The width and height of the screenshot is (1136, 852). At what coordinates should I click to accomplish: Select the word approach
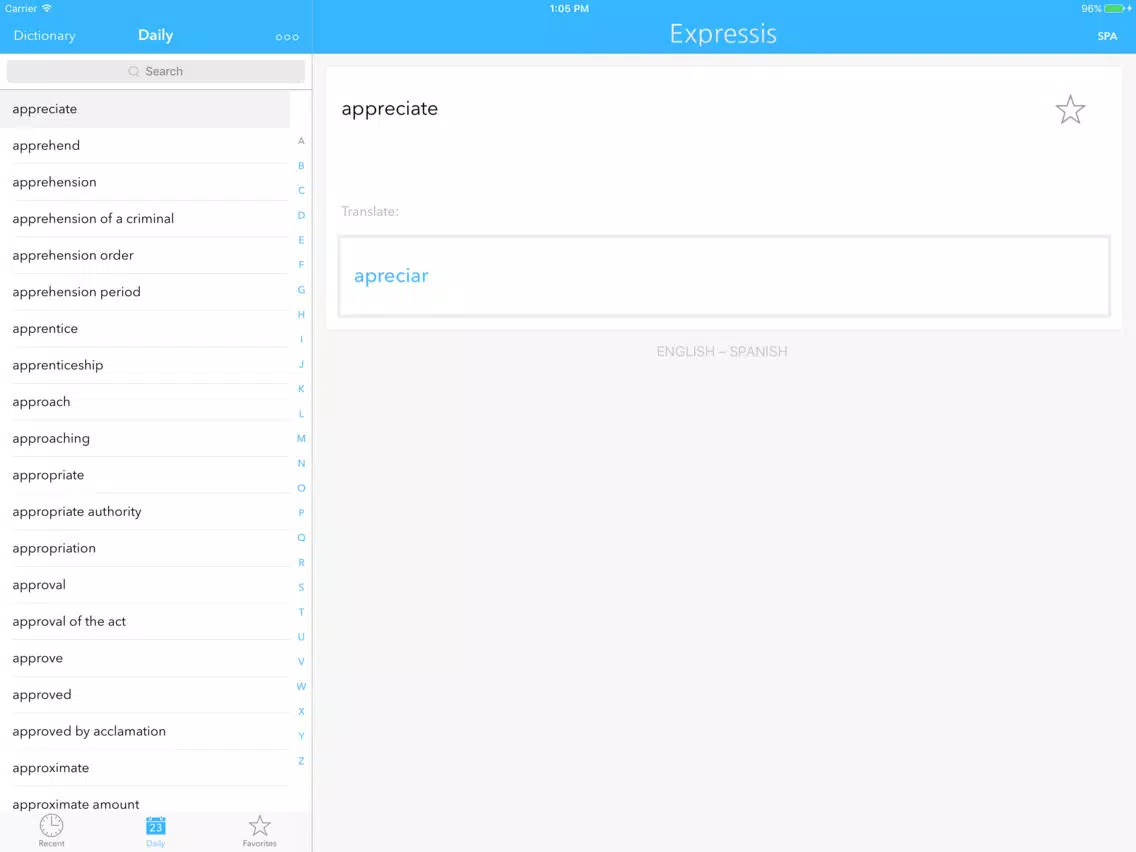pos(145,401)
